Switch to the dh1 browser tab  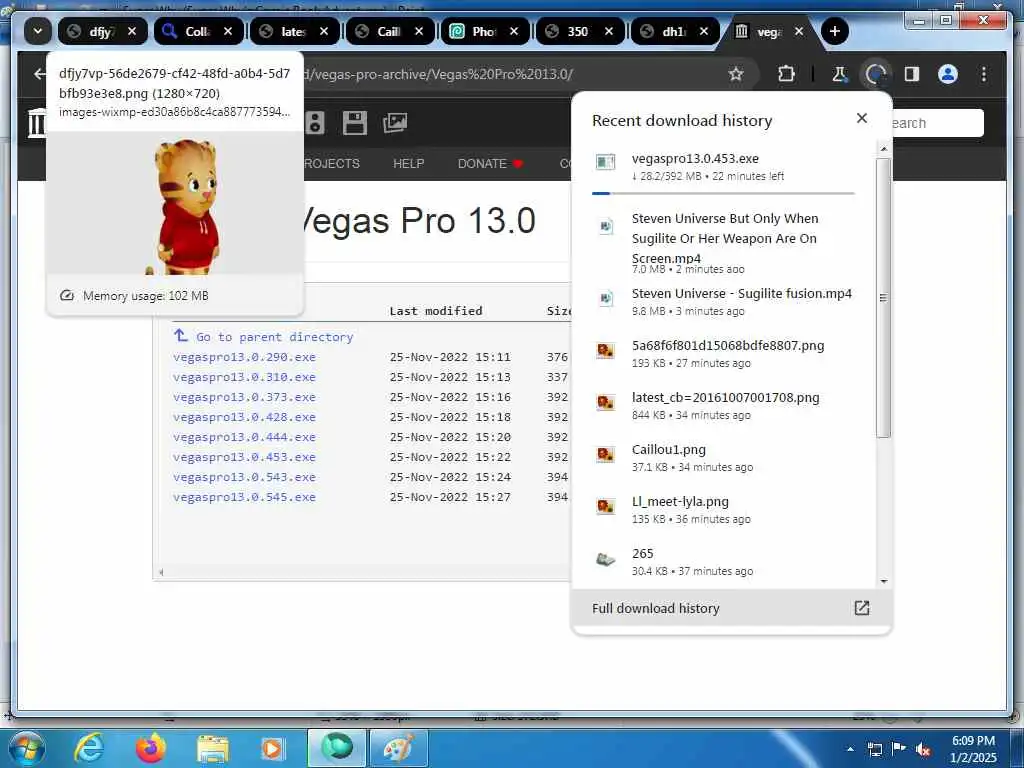click(676, 31)
